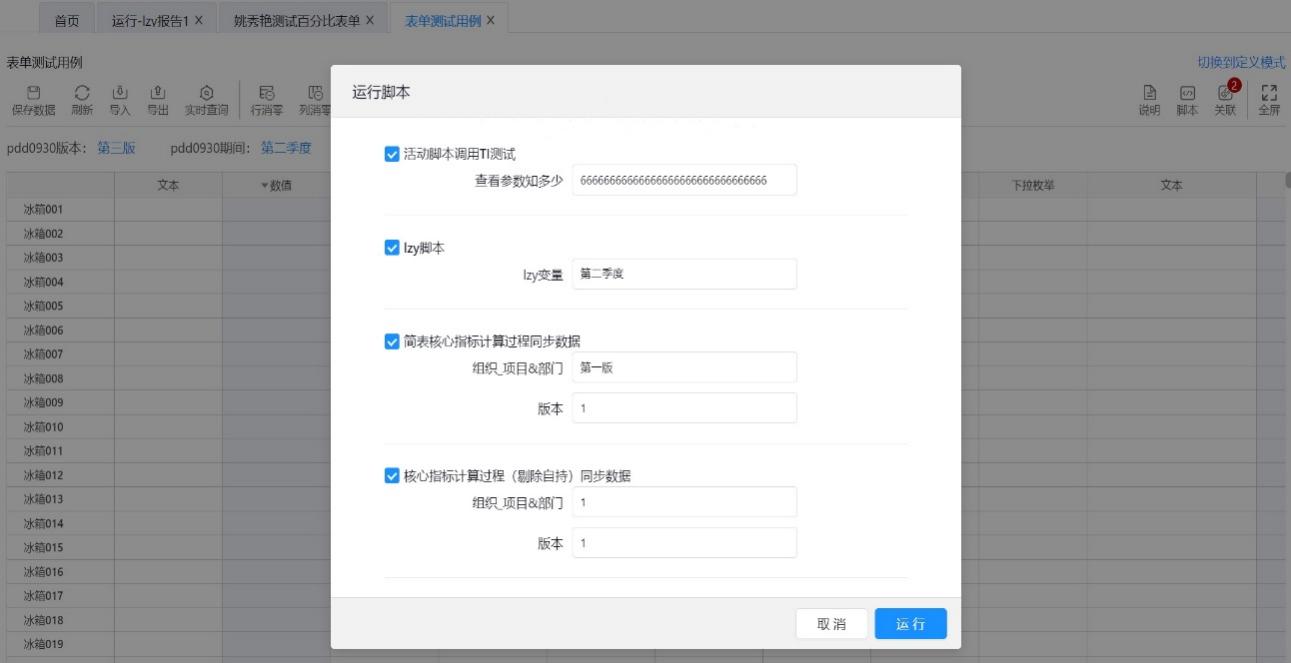Uncheck 简表核心指标计算过程同步数据 checkbox
Viewport: 1291px width, 663px height.
tap(392, 342)
